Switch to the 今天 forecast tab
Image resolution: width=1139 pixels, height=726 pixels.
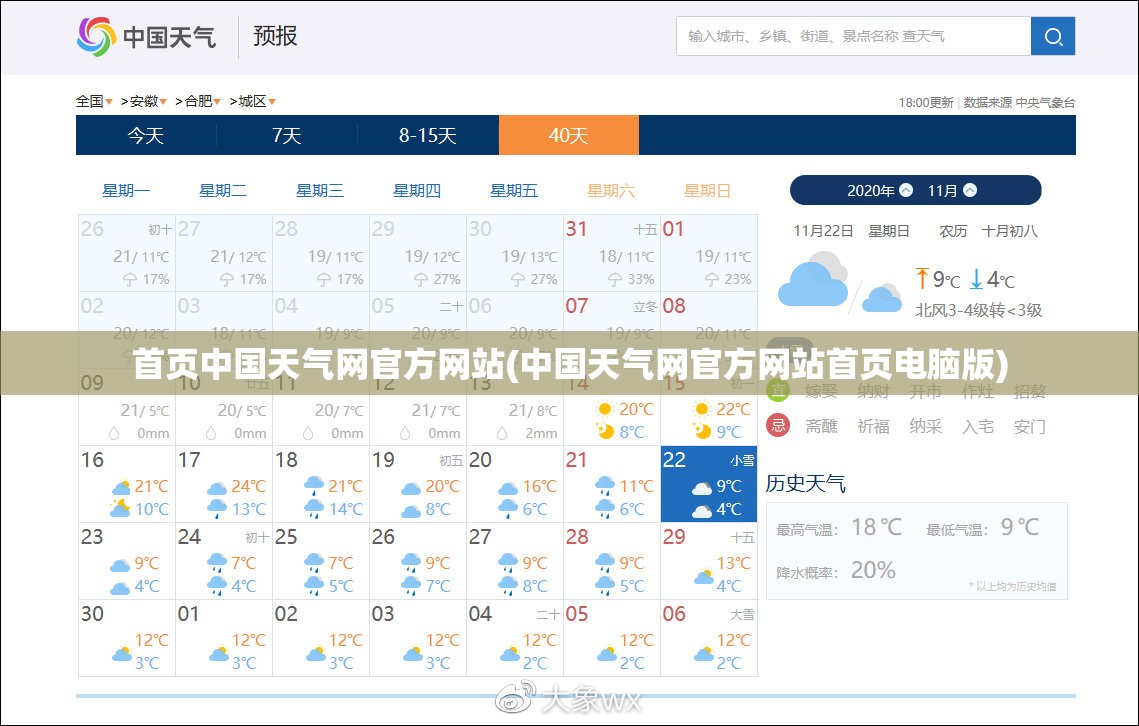(146, 135)
